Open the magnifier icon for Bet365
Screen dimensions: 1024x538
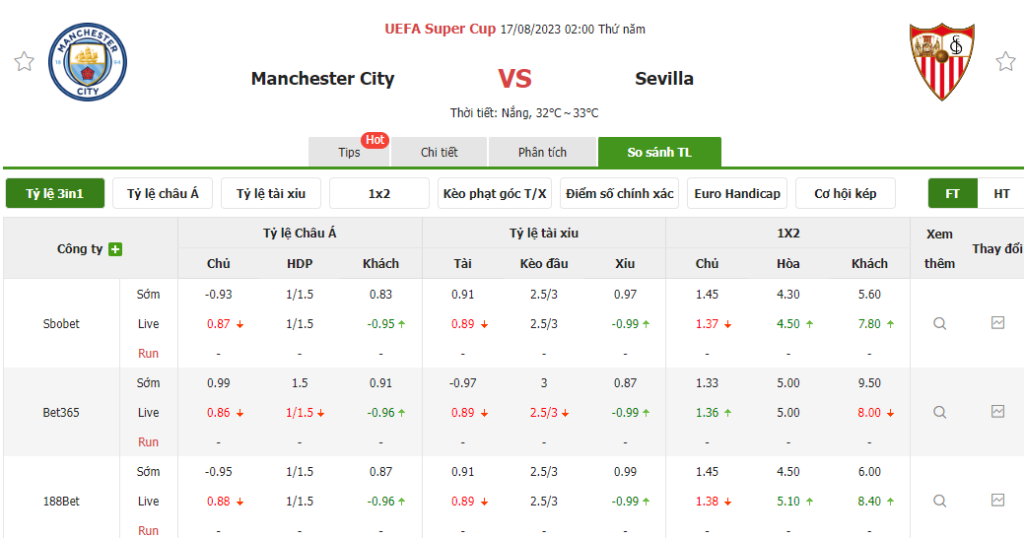(x=939, y=412)
